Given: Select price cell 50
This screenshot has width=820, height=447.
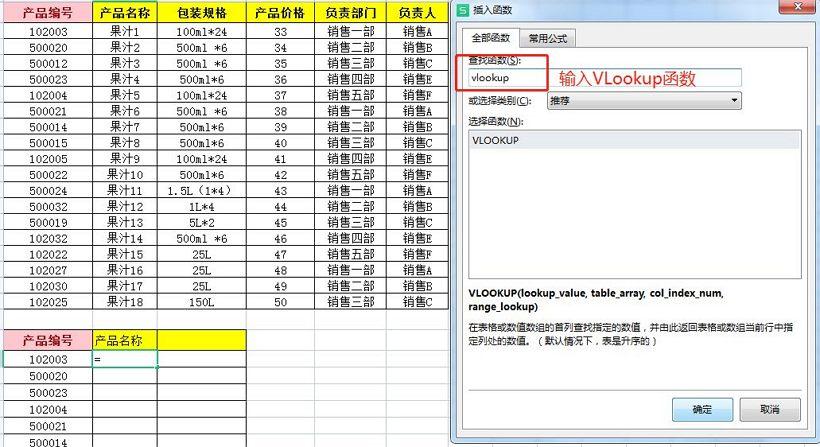Looking at the screenshot, I should [x=280, y=302].
